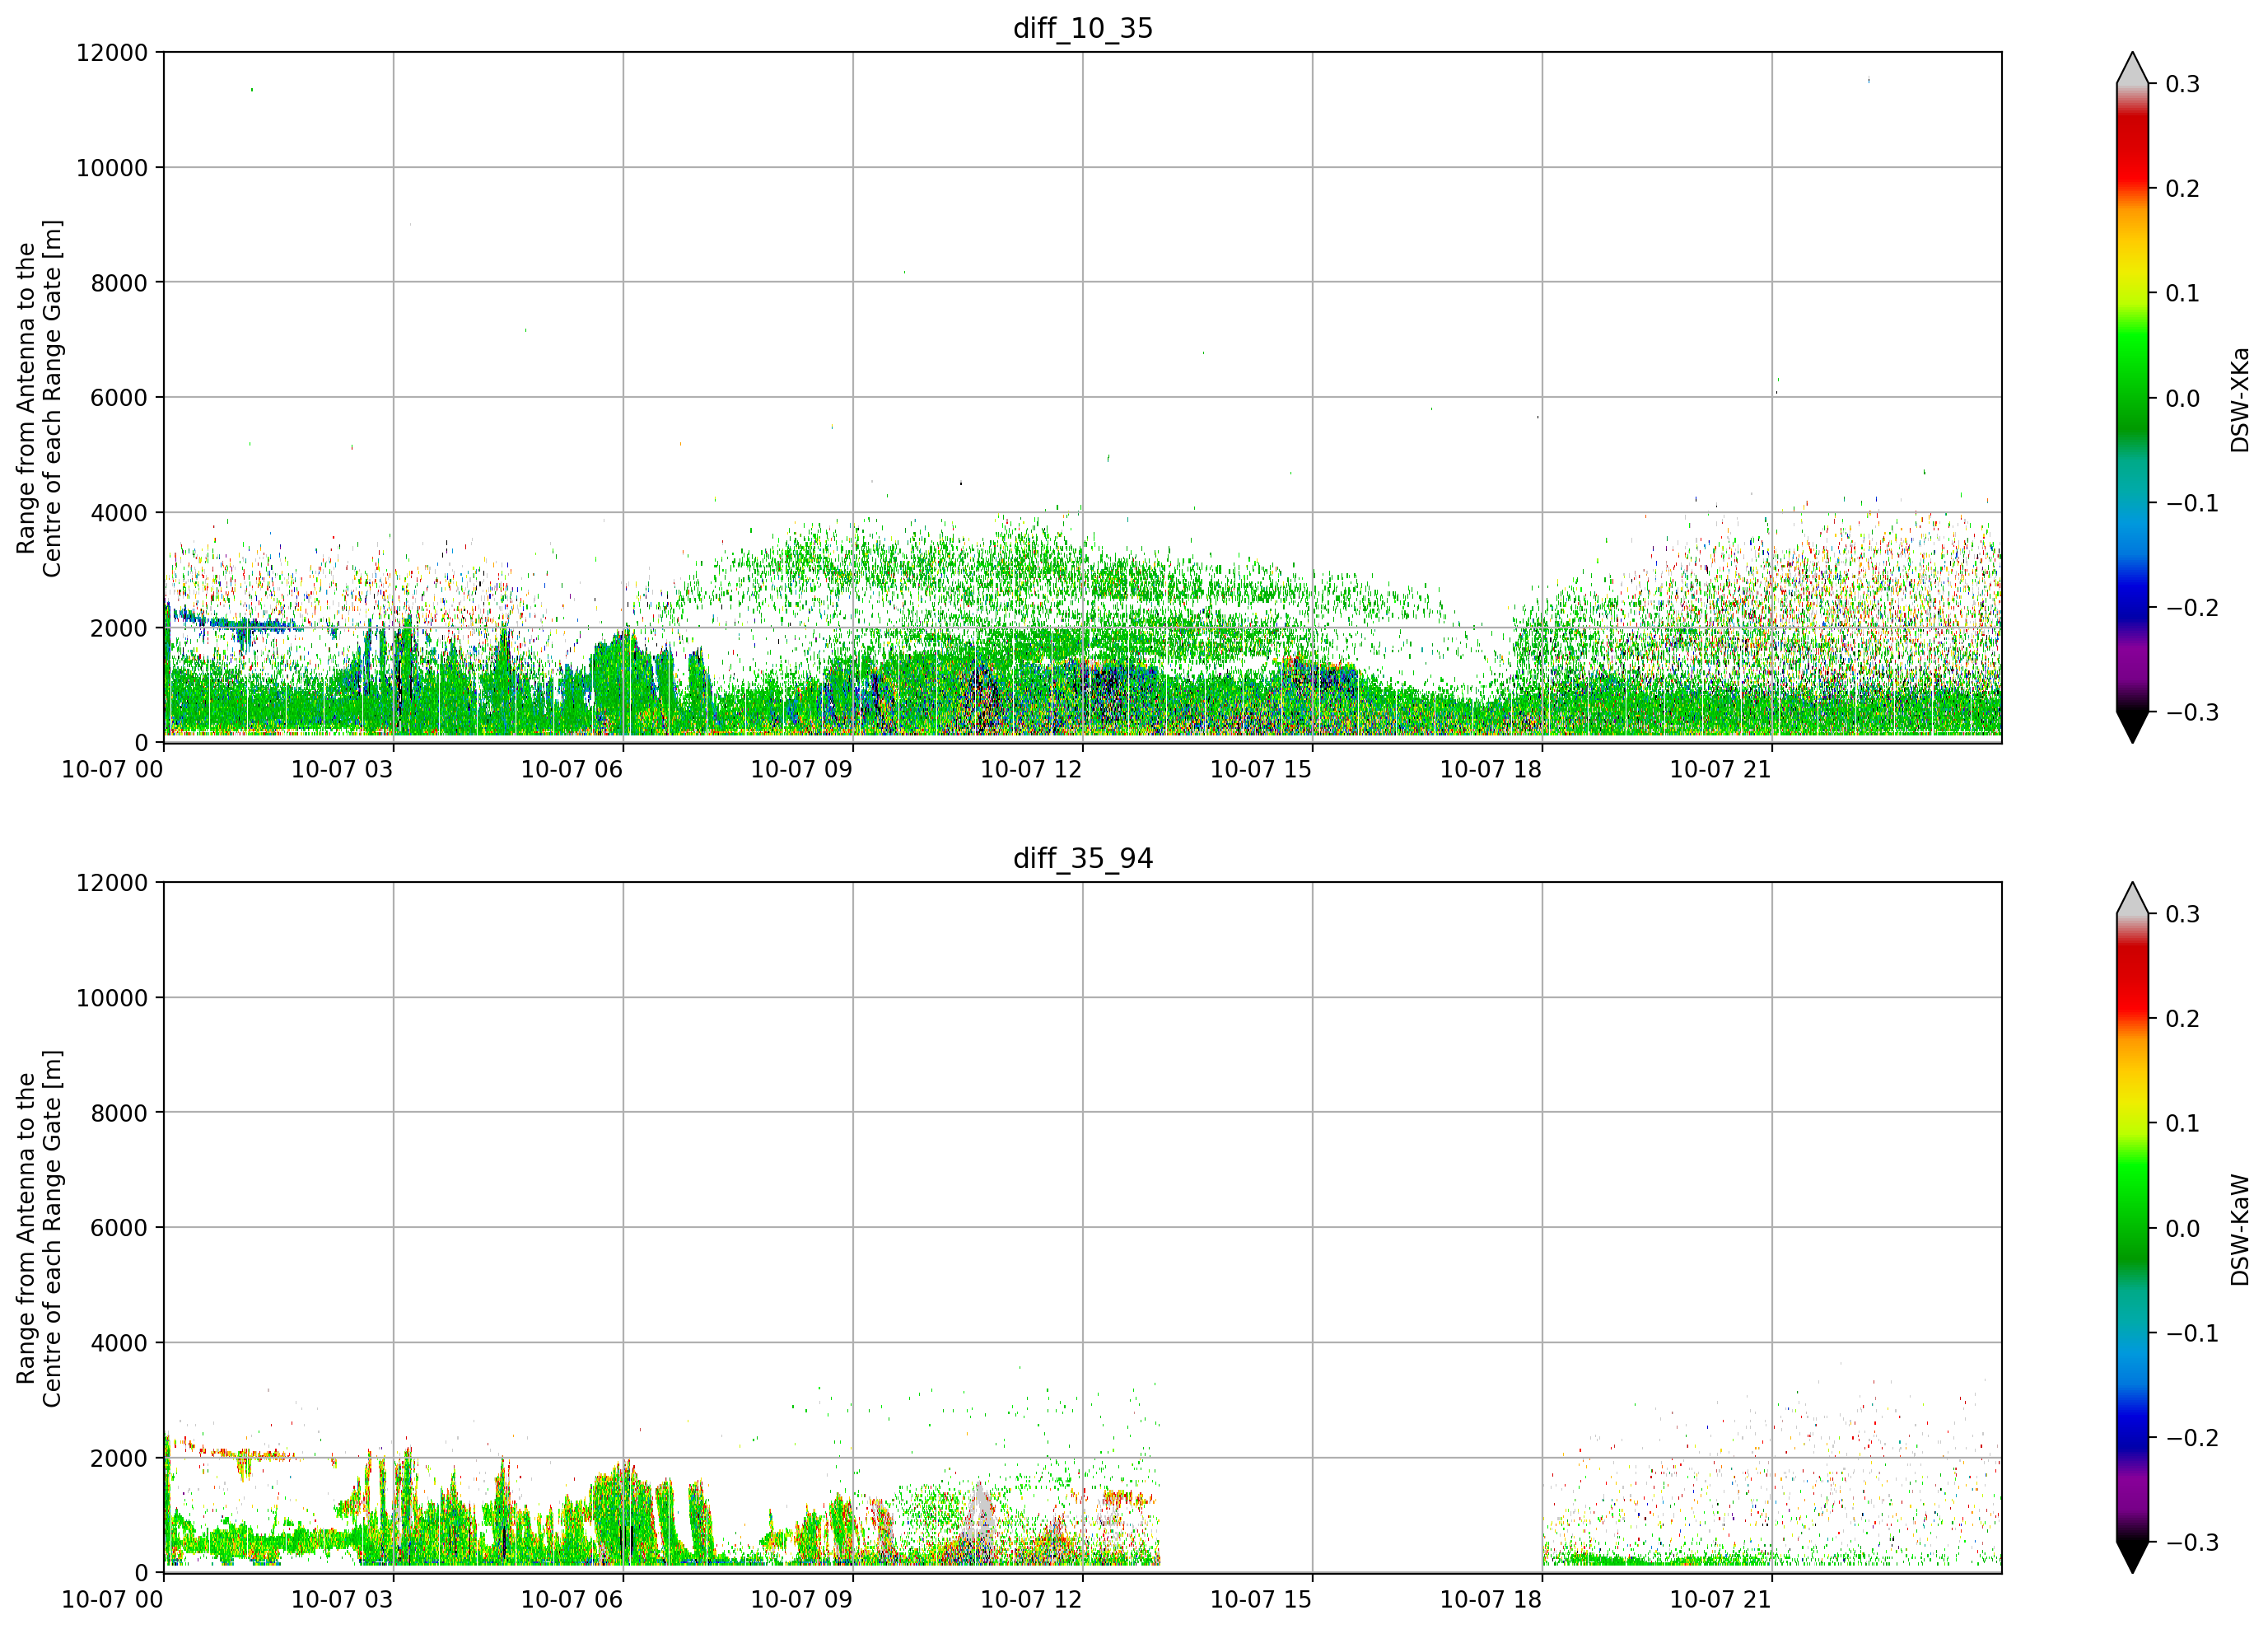
Task: Click the y-axis label of diff_10_35 plot
Action: click(39, 398)
